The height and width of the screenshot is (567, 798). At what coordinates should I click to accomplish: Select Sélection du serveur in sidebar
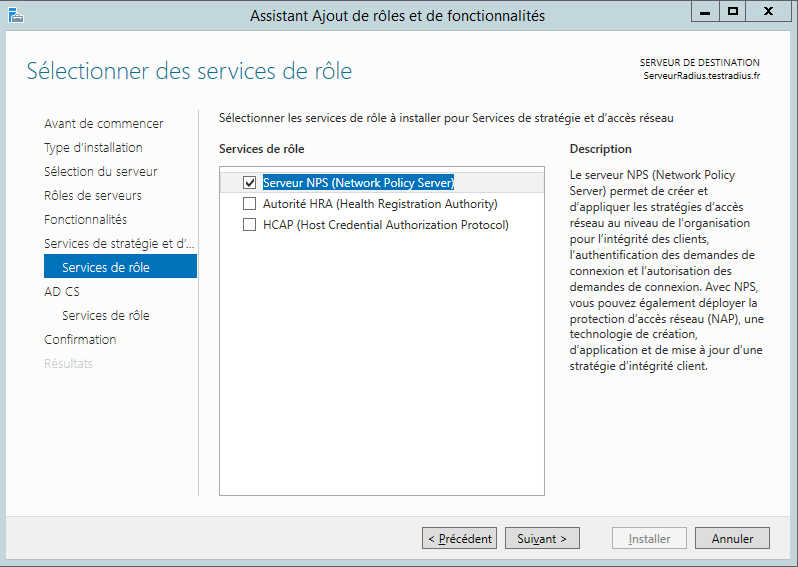[100, 171]
